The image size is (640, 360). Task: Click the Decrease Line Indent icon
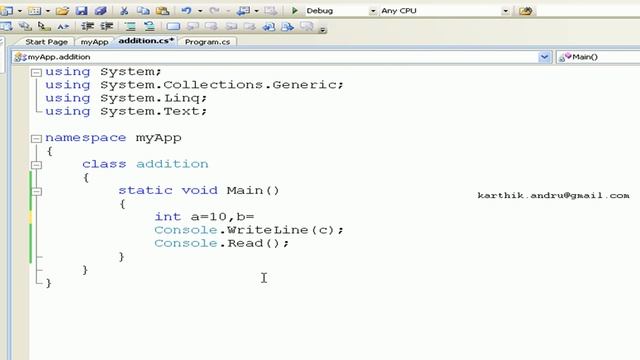coord(87,27)
